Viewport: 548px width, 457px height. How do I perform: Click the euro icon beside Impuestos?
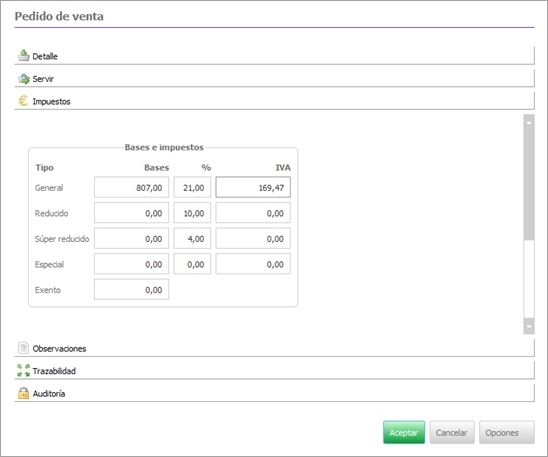point(23,101)
